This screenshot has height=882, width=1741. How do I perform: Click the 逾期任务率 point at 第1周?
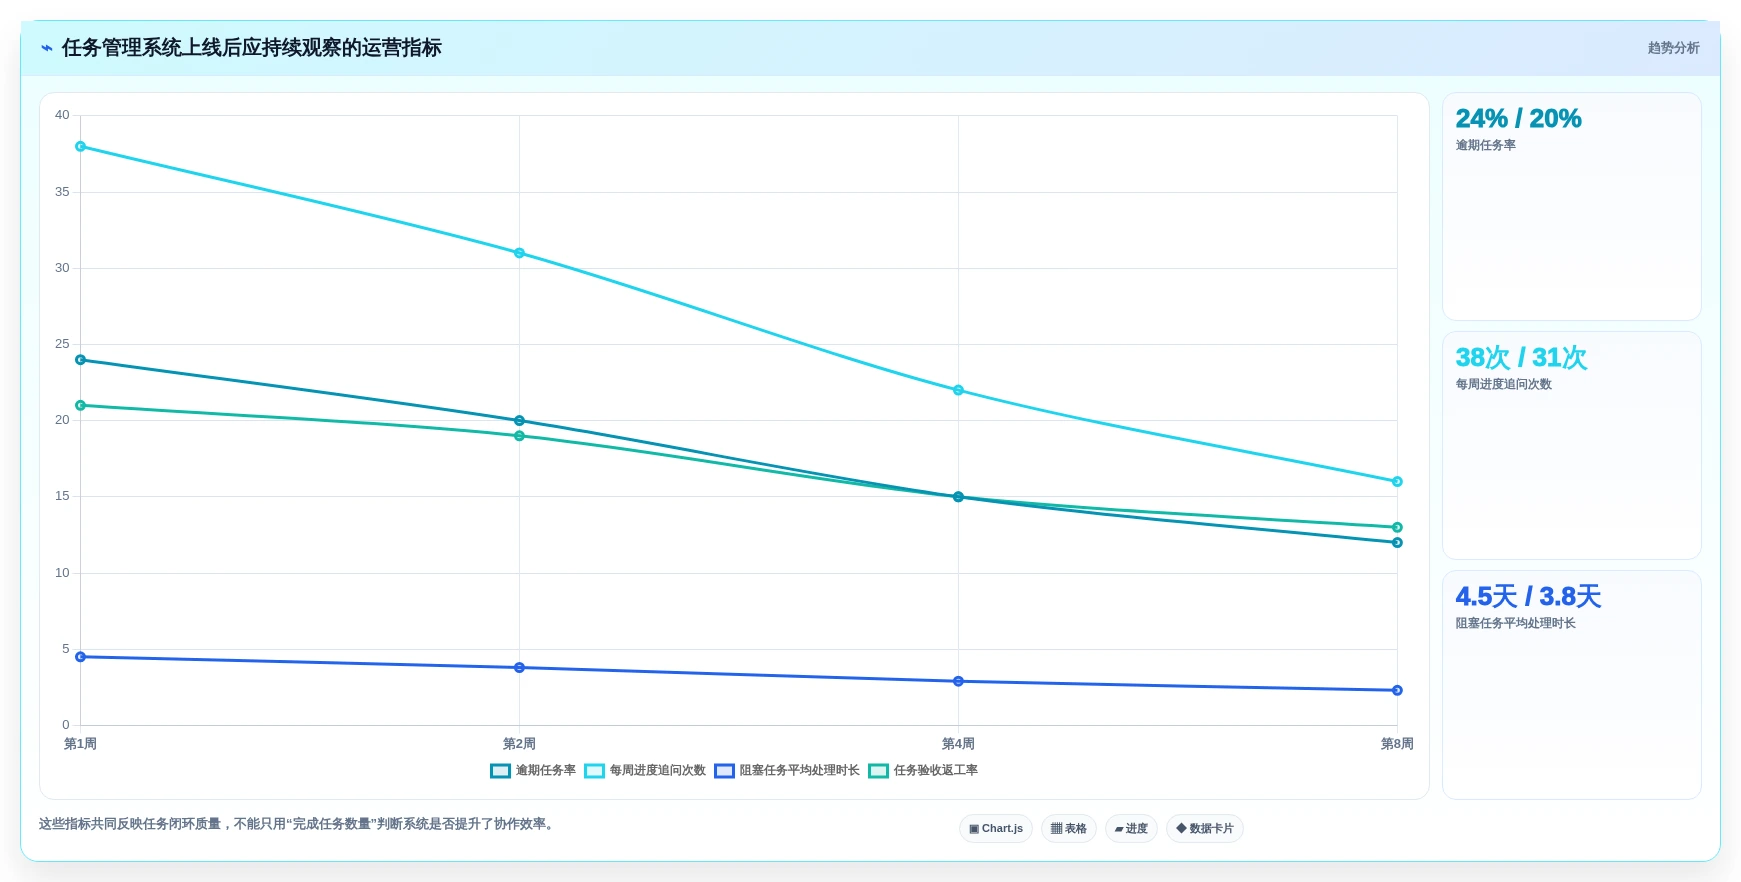[80, 360]
